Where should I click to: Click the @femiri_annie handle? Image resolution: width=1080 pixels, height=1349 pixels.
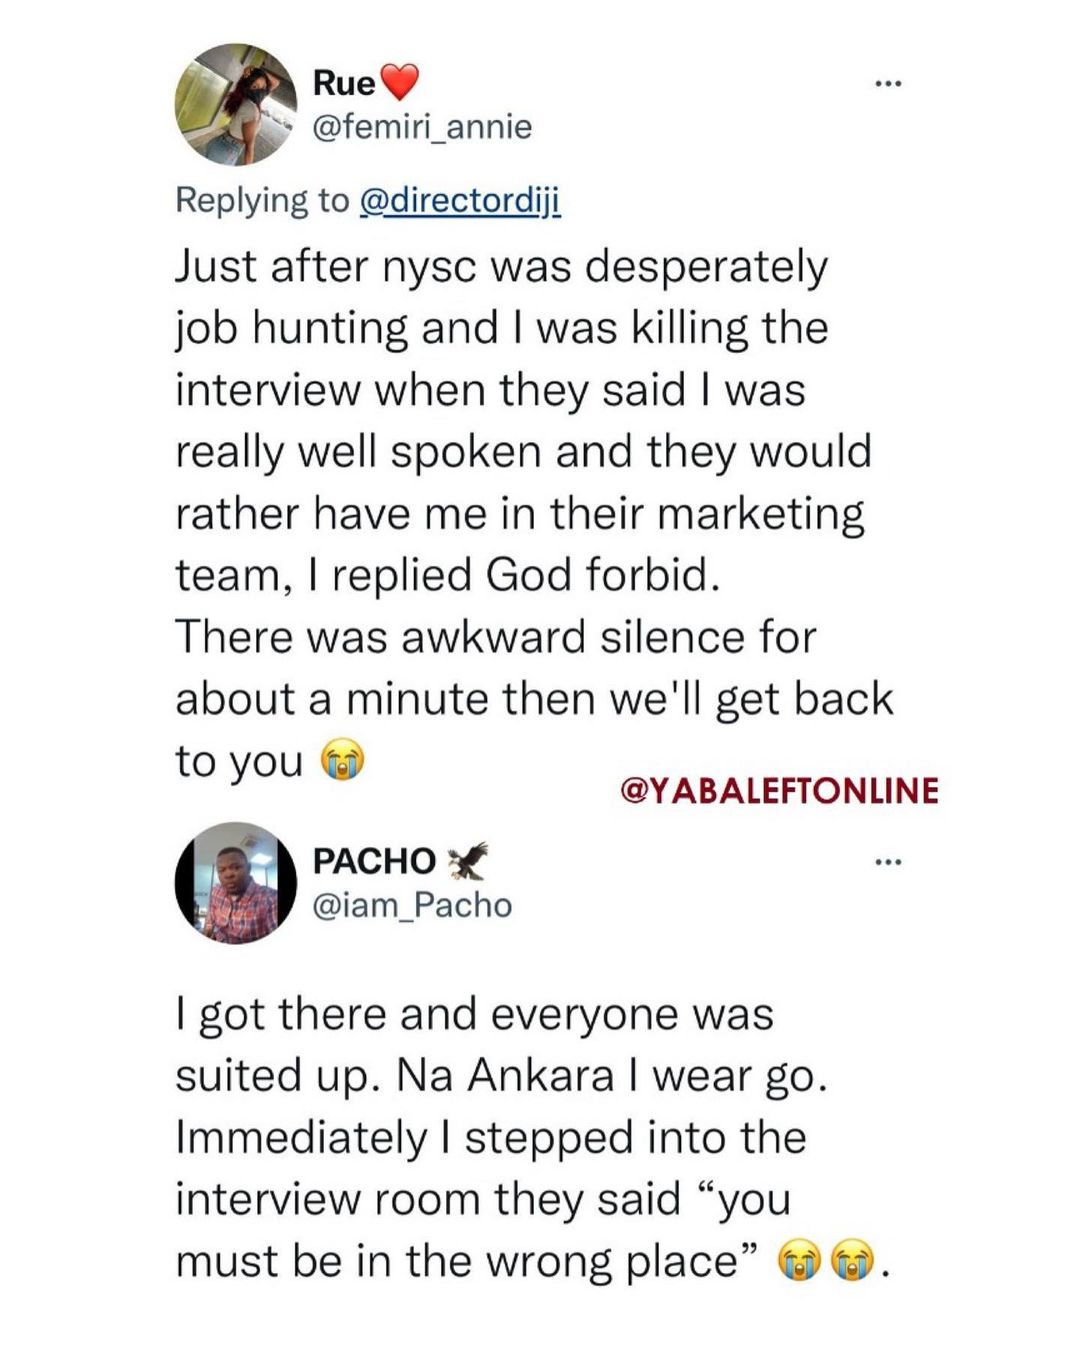(422, 127)
